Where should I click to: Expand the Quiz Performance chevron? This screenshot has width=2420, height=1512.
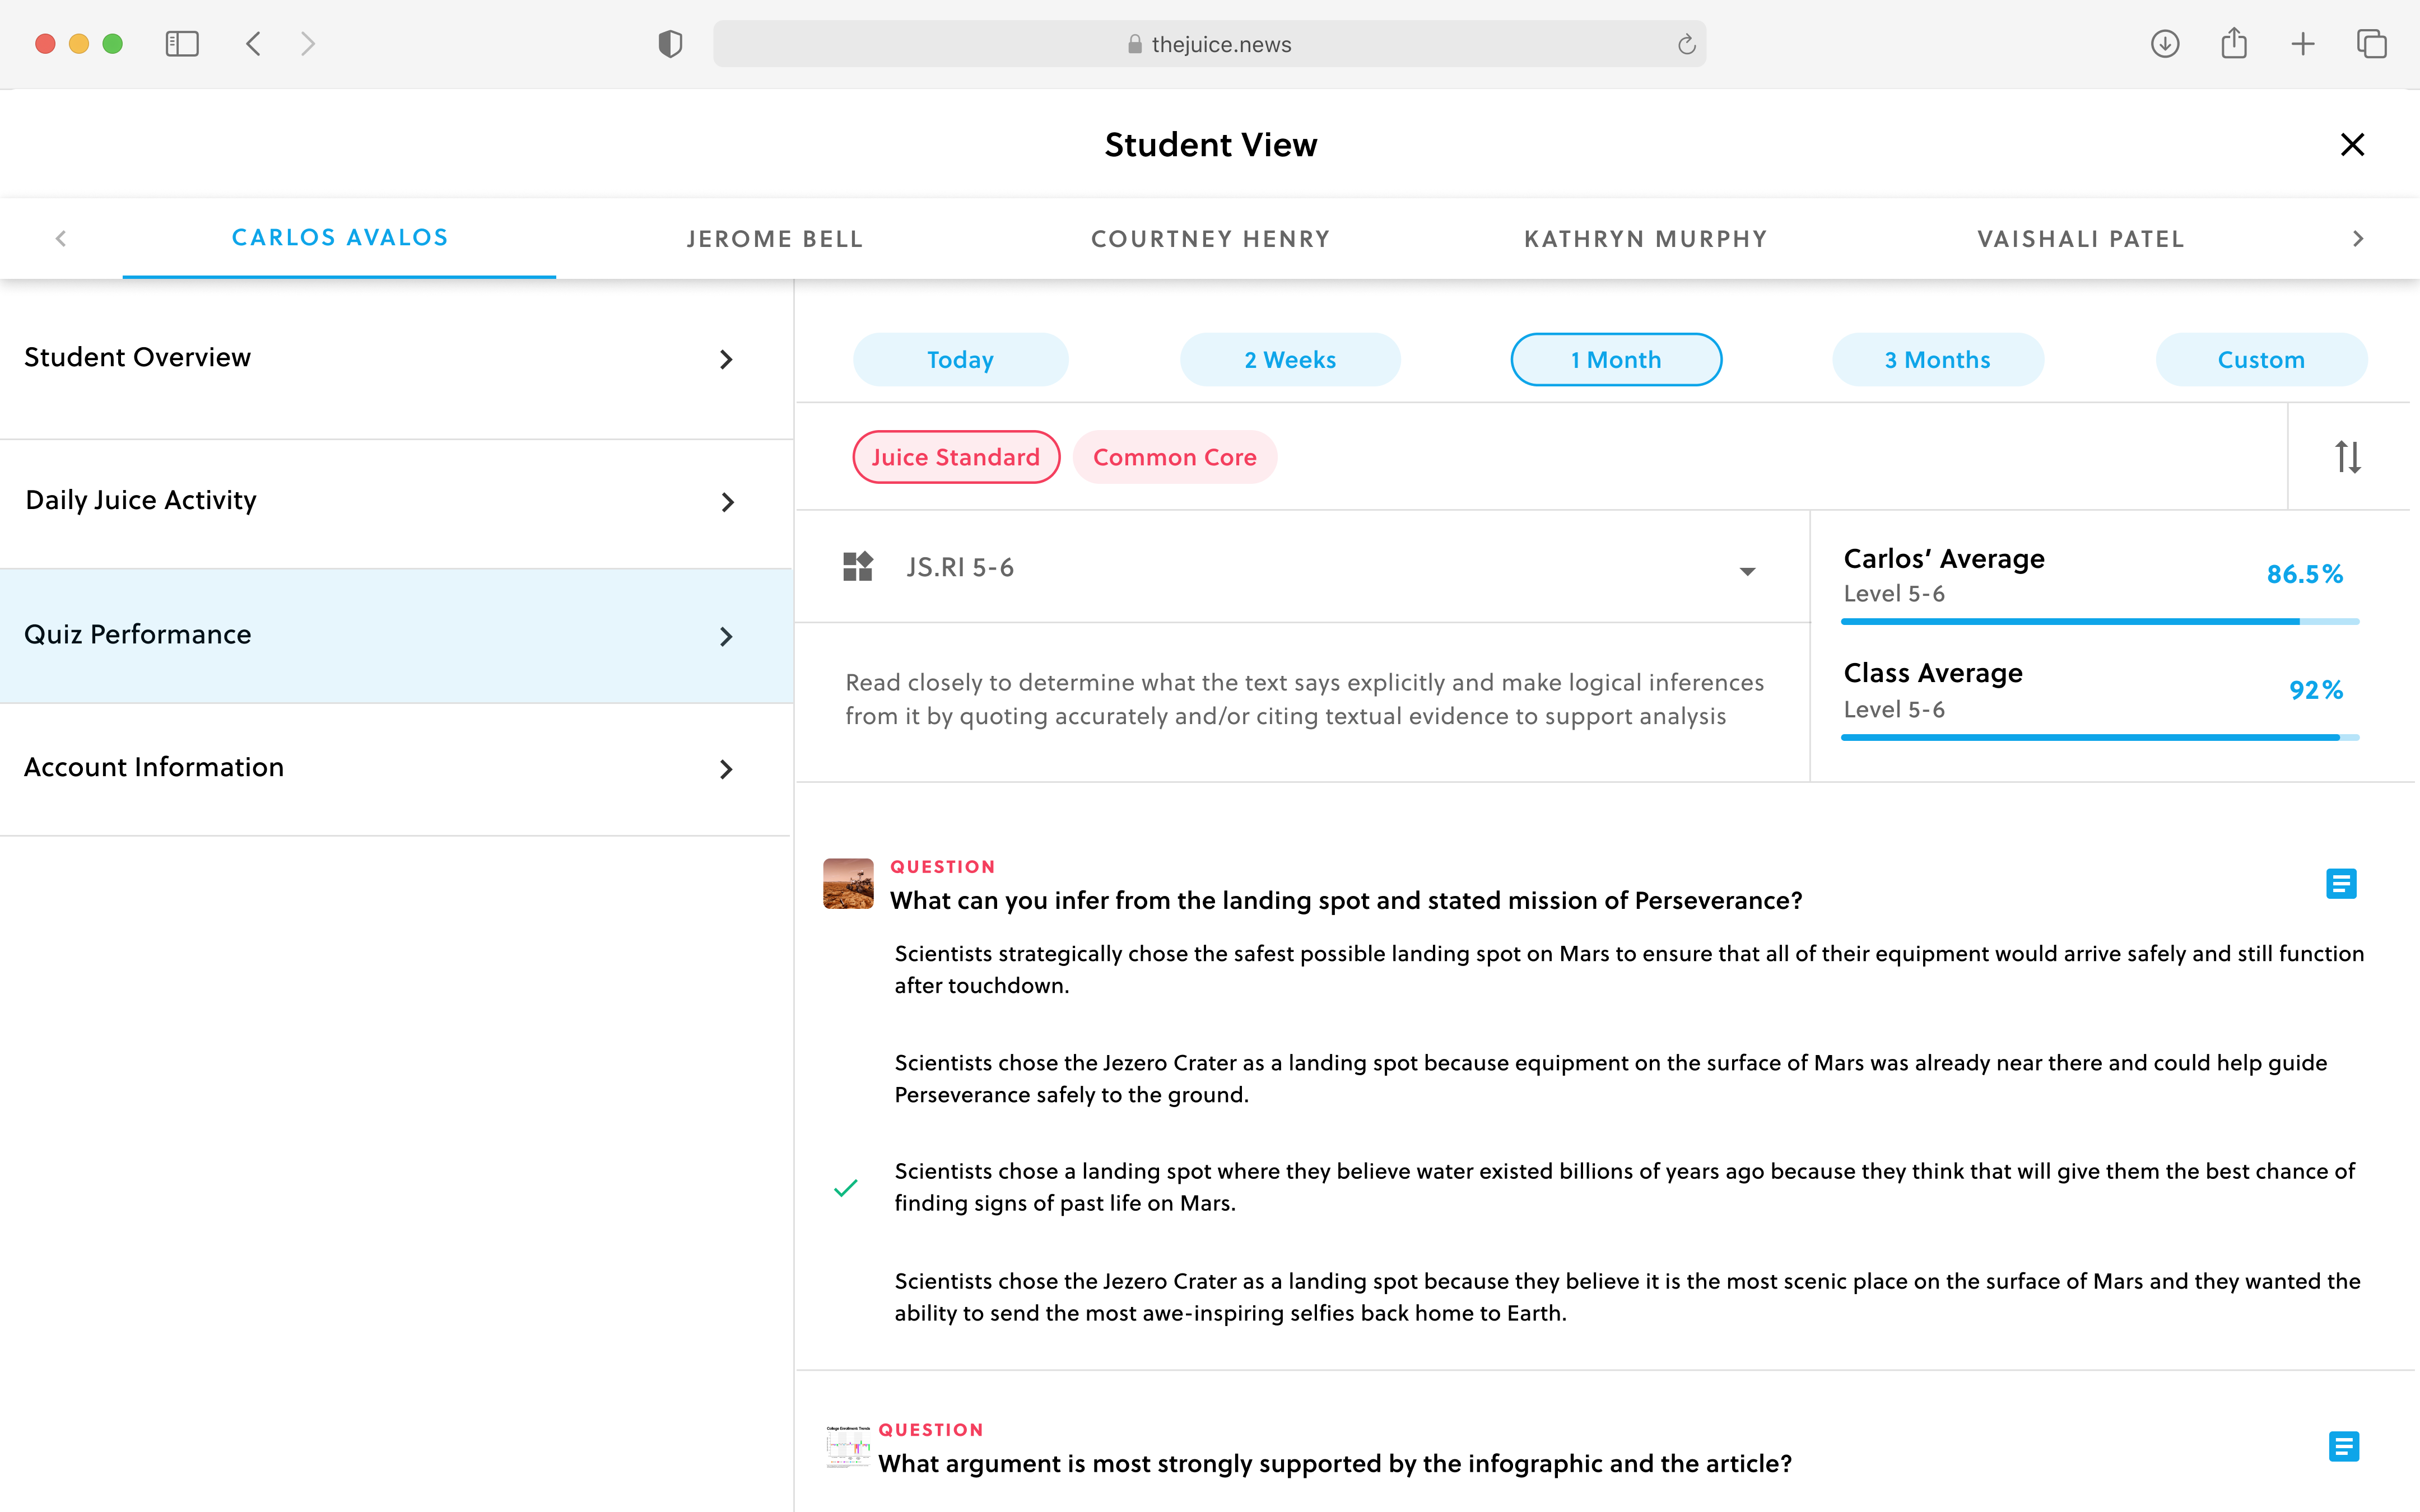(727, 636)
